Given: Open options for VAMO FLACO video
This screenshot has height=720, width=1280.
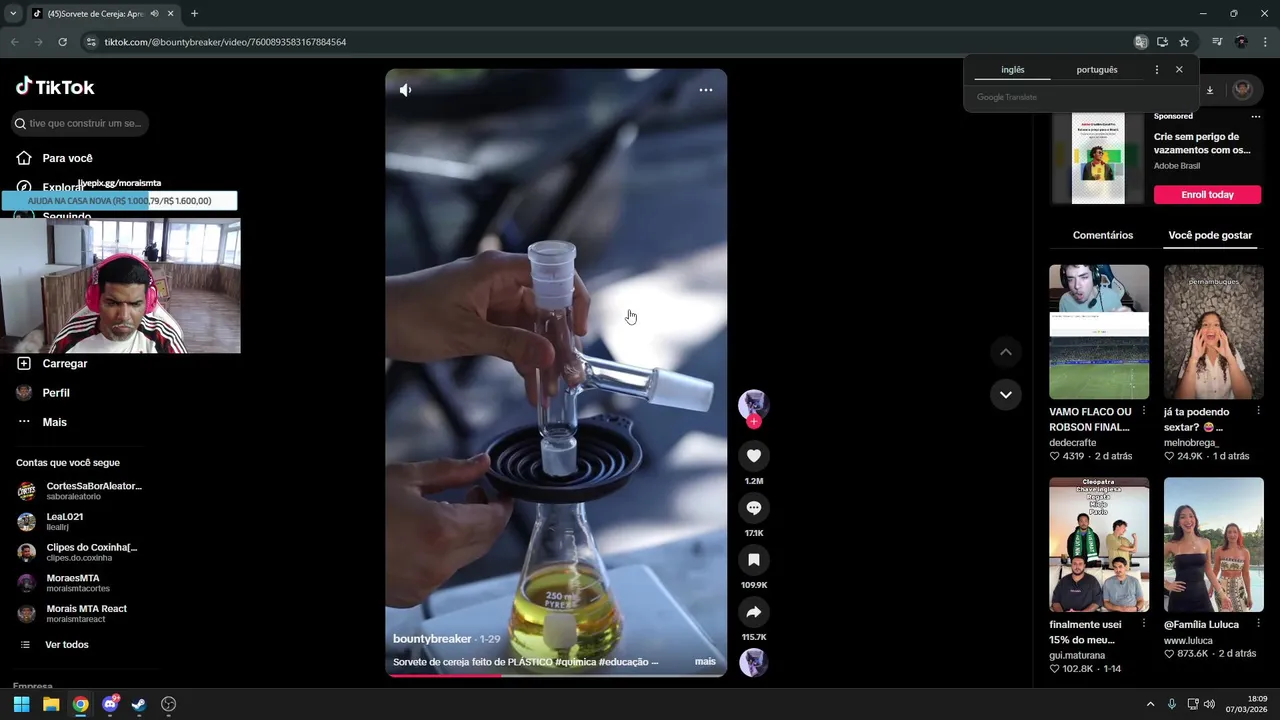Looking at the screenshot, I should point(1144,411).
